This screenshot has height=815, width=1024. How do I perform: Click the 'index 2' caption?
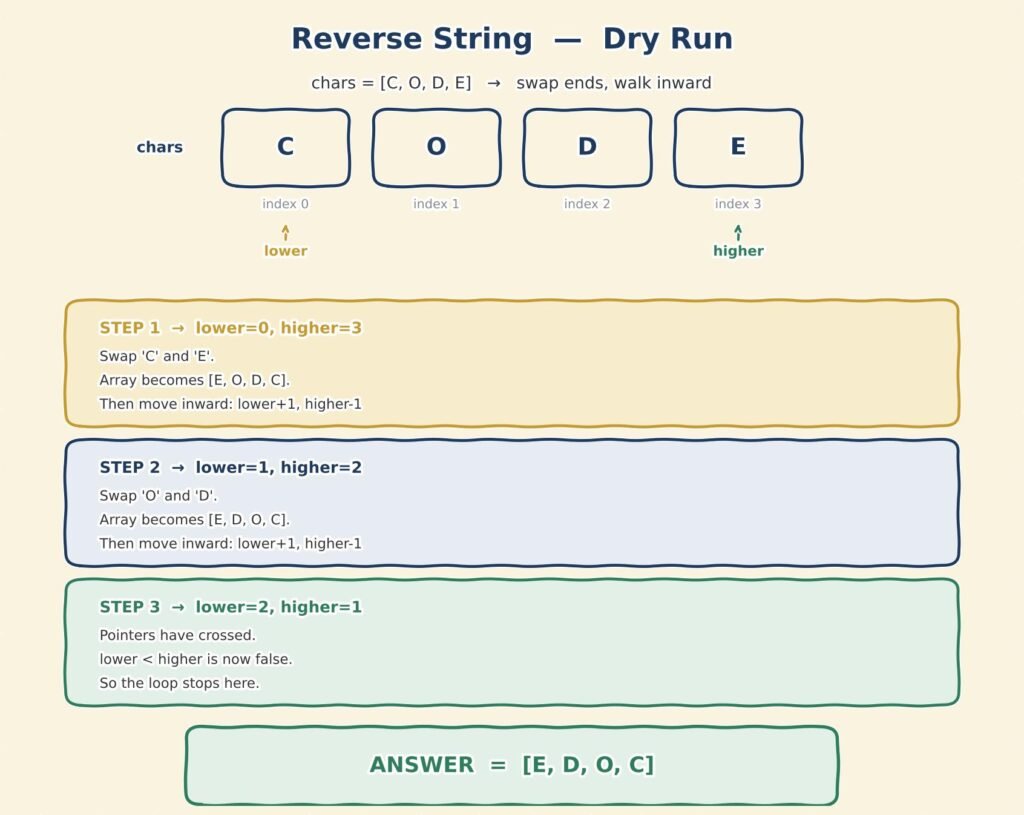[587, 204]
